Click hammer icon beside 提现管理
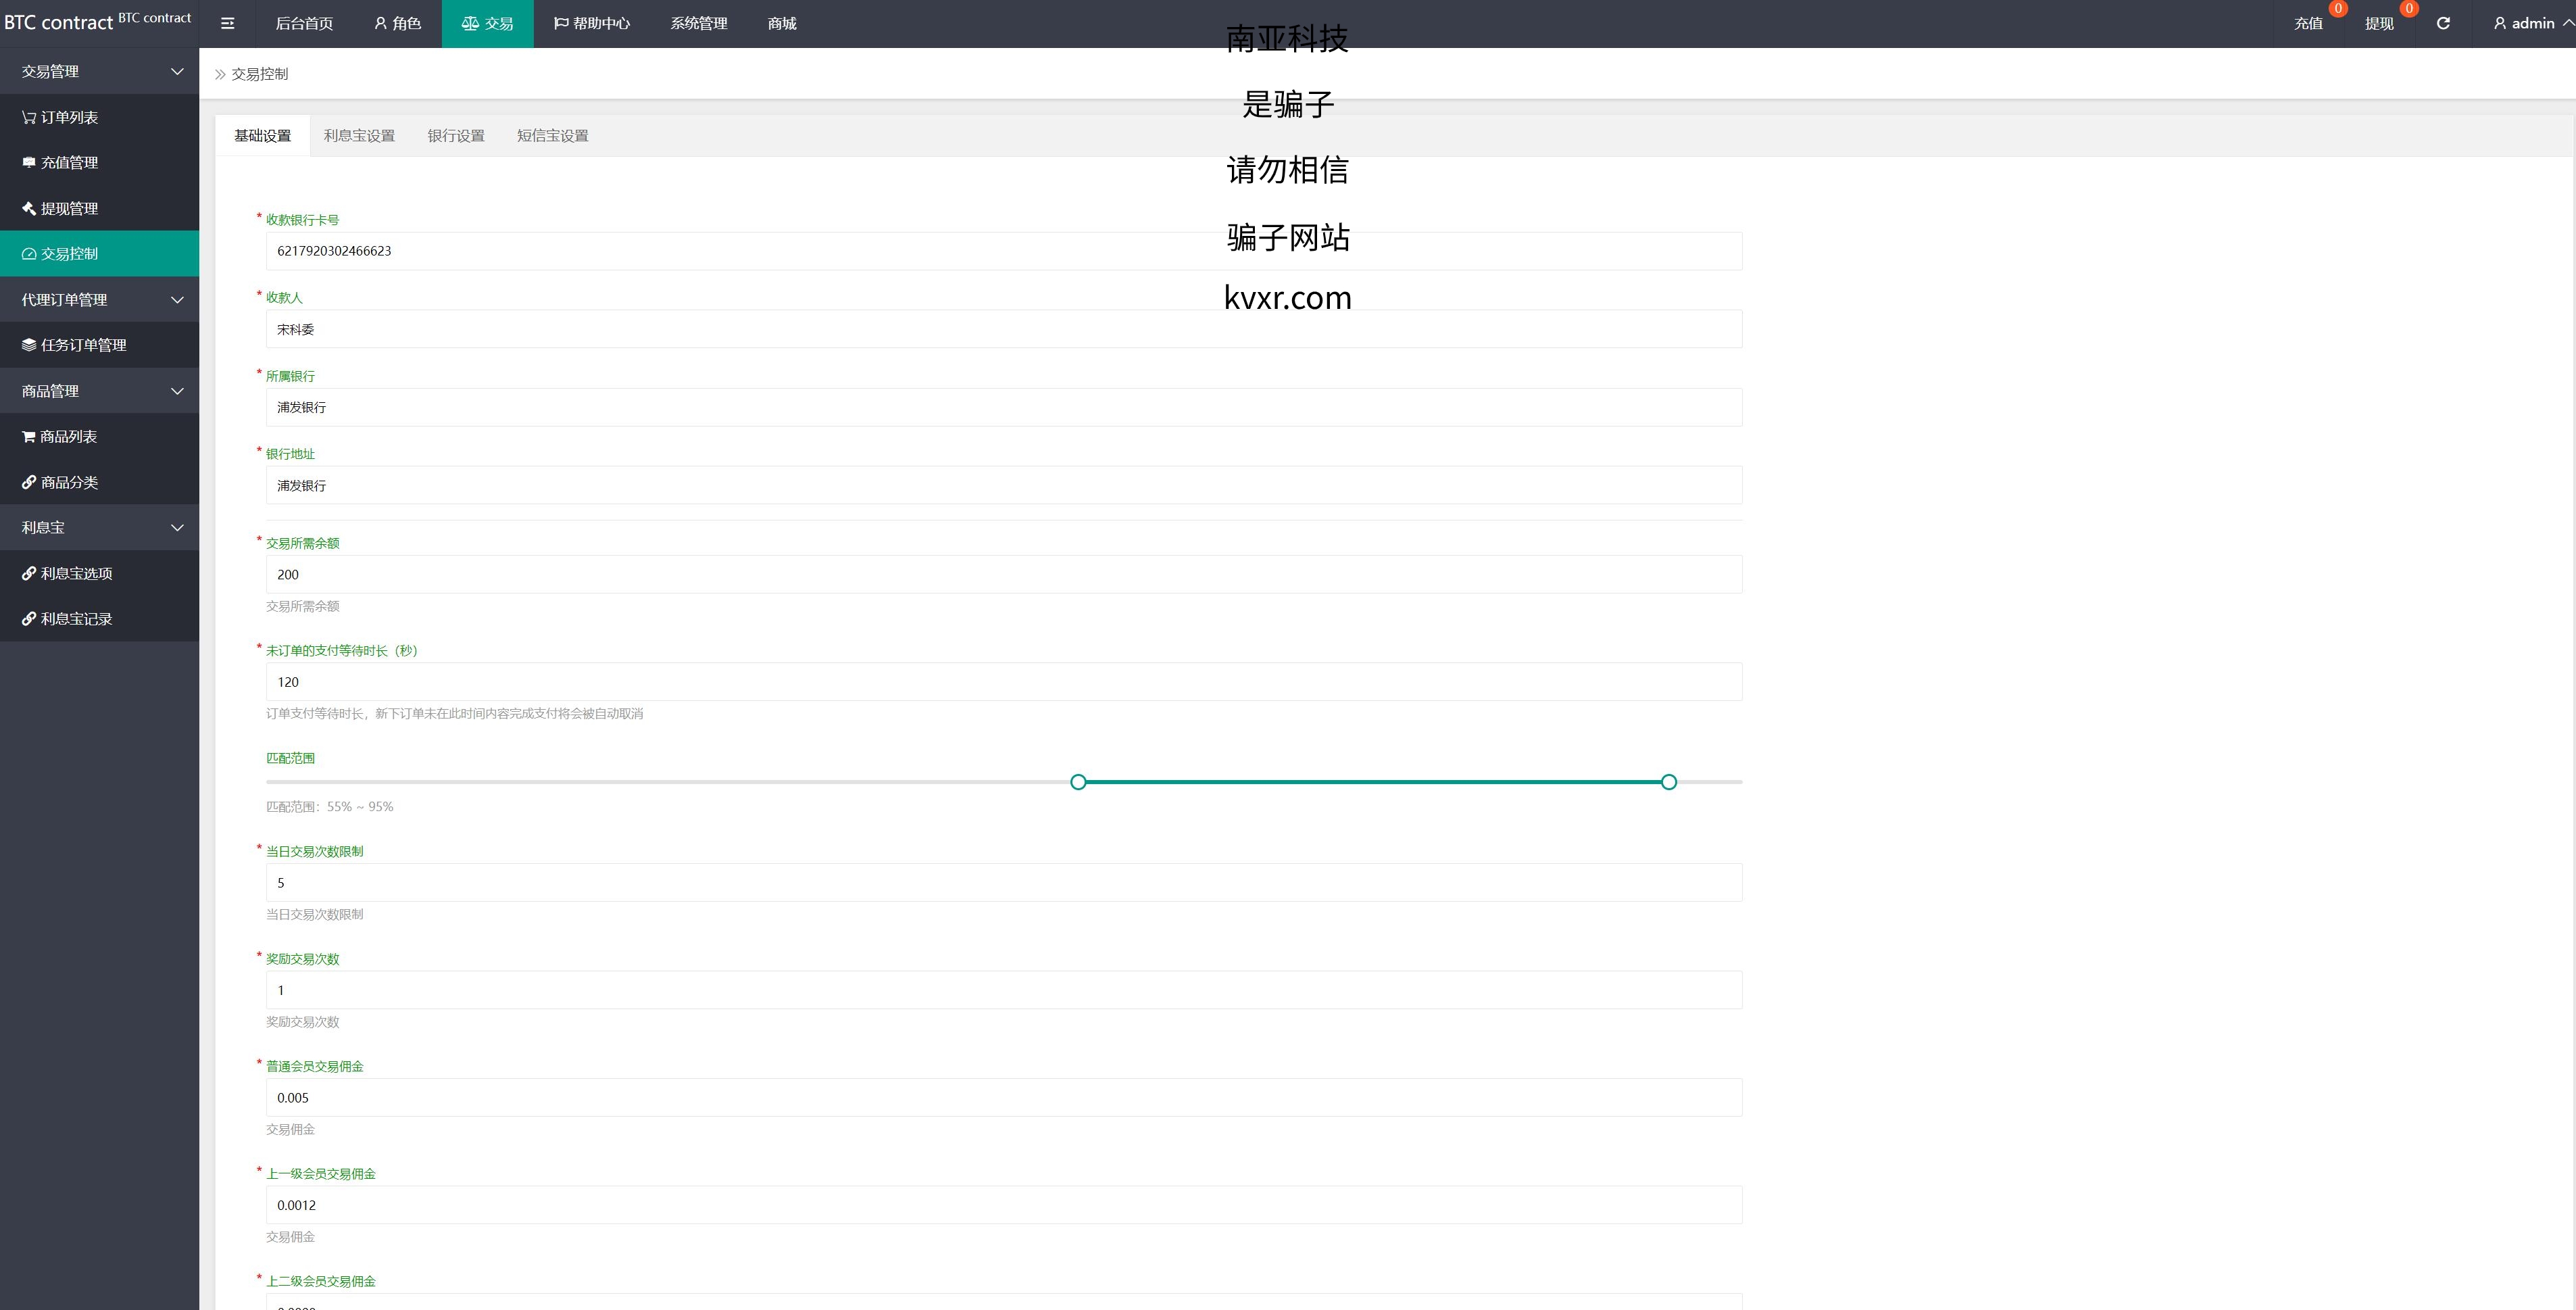Viewport: 2576px width, 1310px height. click(x=29, y=208)
